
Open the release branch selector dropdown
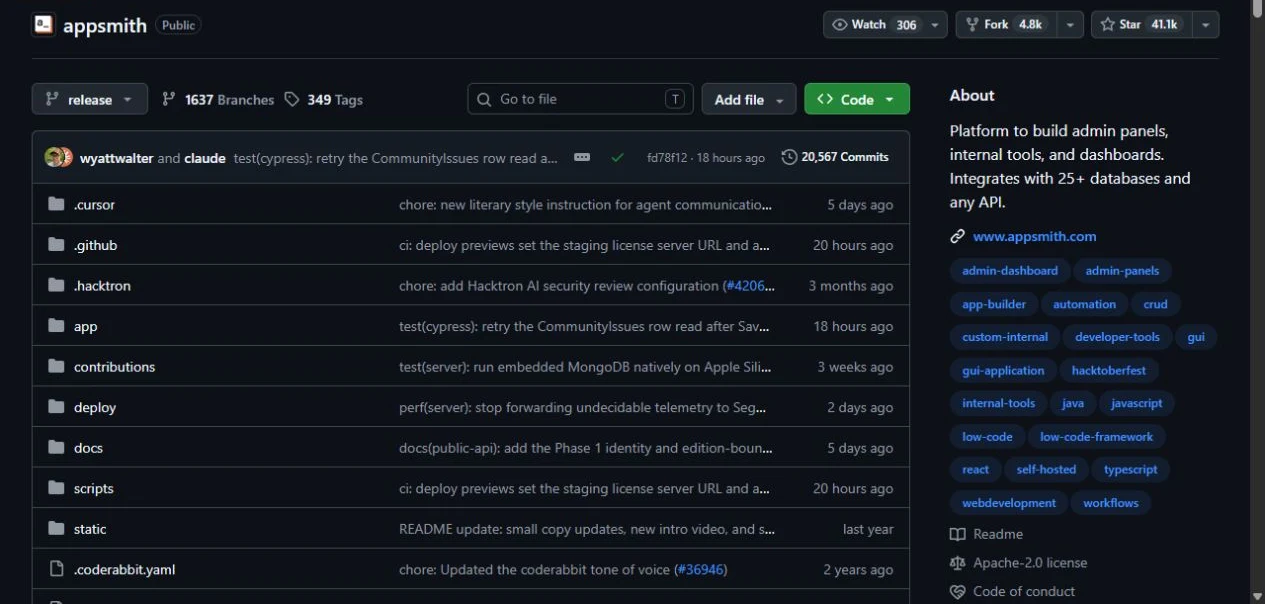click(x=90, y=99)
